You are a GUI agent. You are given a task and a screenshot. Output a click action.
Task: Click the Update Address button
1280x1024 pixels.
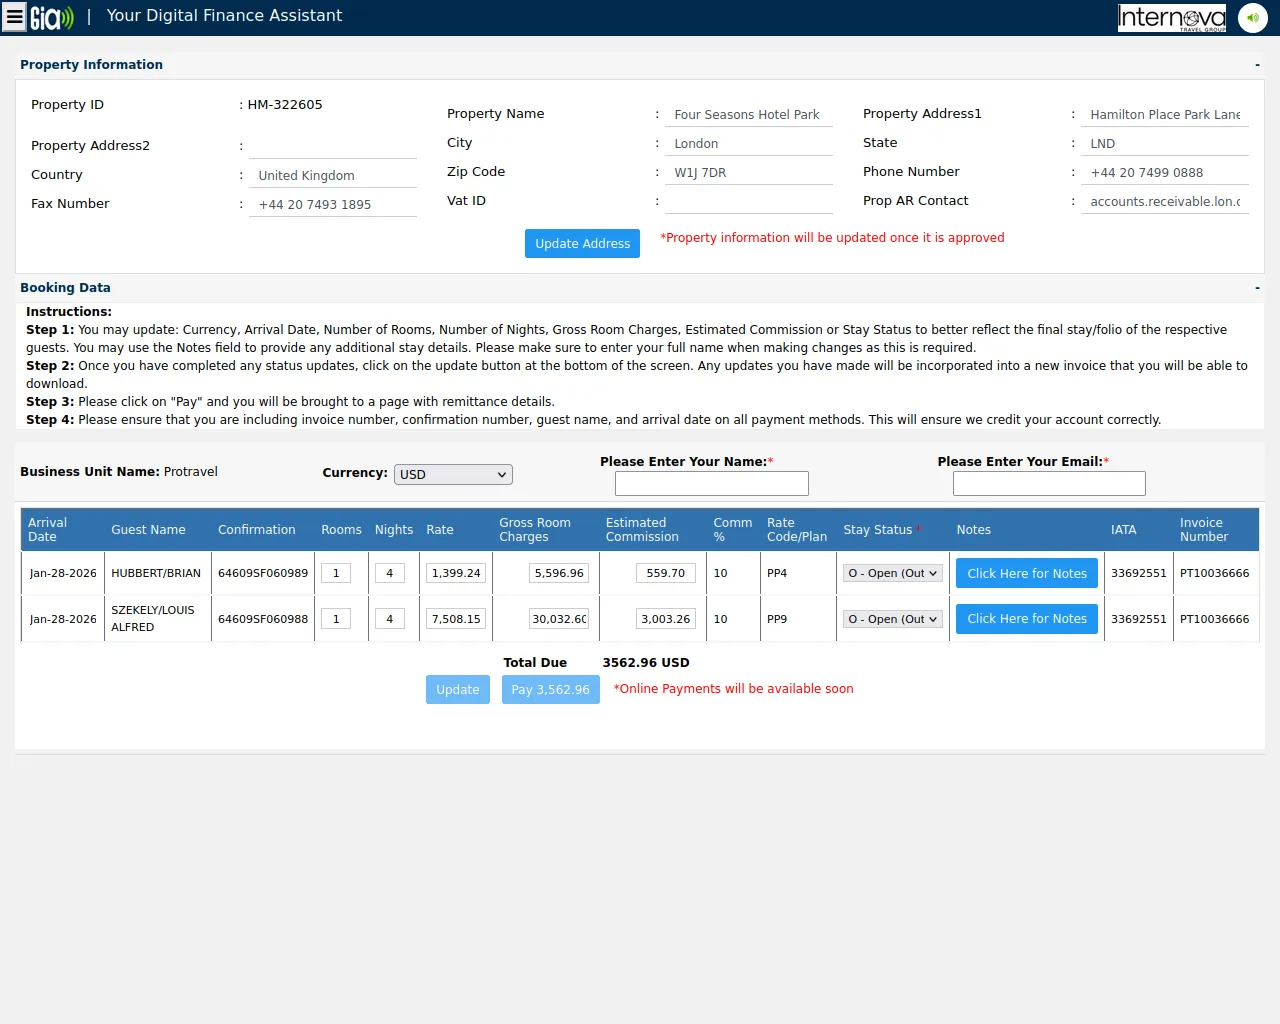click(582, 243)
